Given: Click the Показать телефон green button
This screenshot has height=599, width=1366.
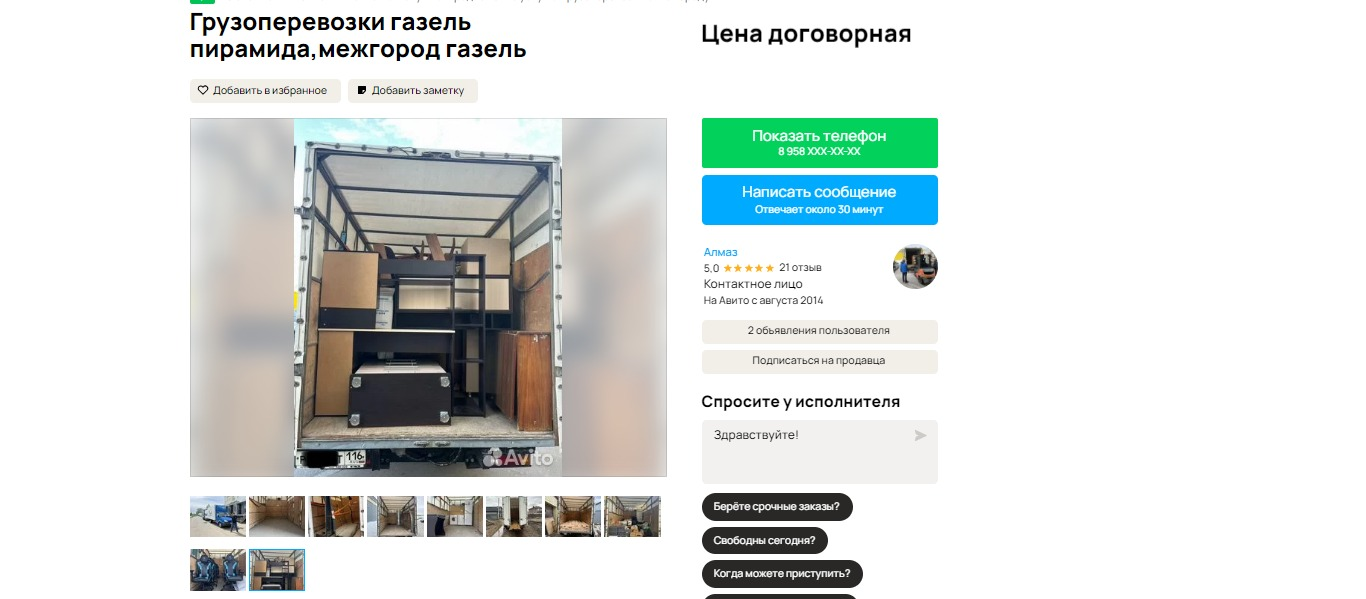Looking at the screenshot, I should 820,143.
